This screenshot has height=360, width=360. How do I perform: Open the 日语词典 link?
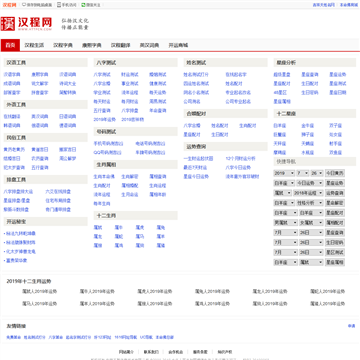point(68,117)
